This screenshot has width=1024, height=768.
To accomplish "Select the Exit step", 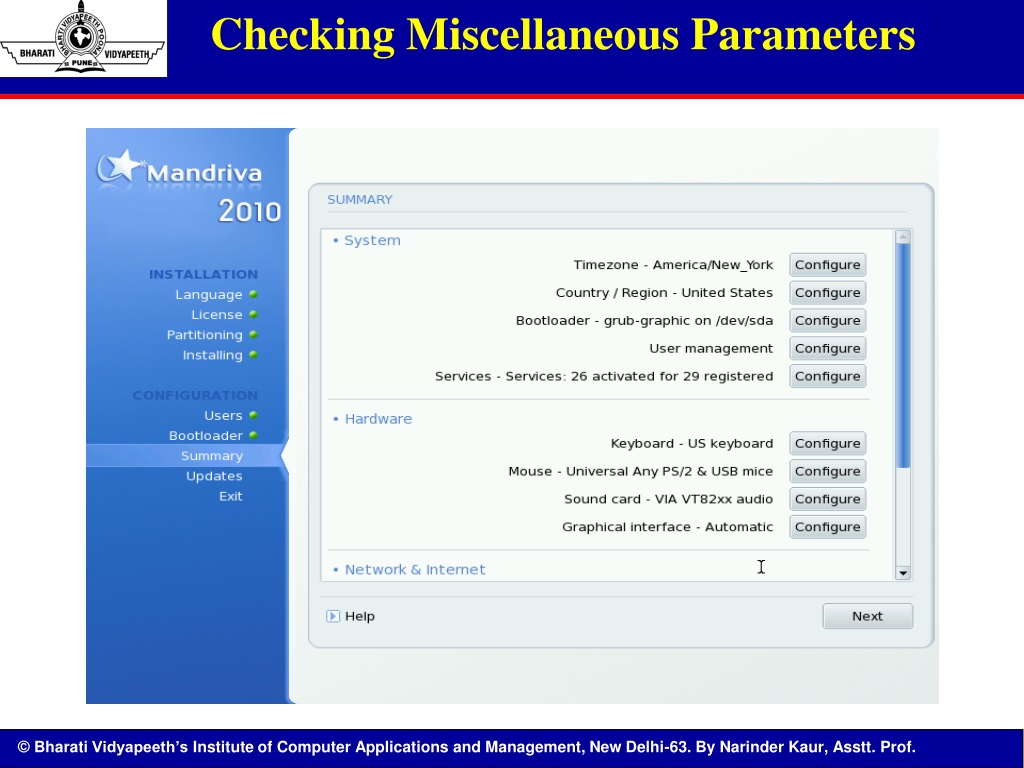I will click(x=231, y=496).
